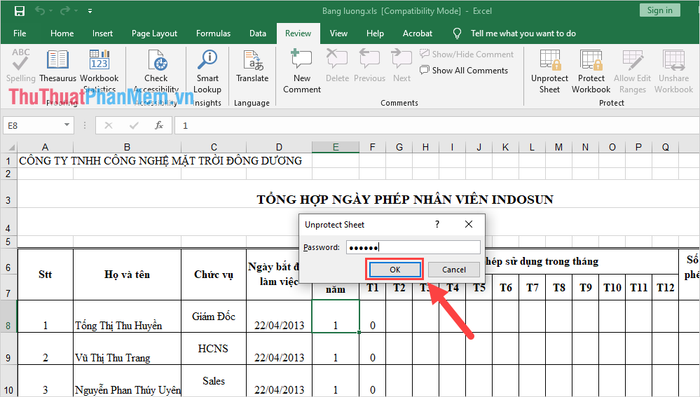Open Customize Quick Access Toolbar dropdown
This screenshot has height=397, width=700.
click(90, 11)
